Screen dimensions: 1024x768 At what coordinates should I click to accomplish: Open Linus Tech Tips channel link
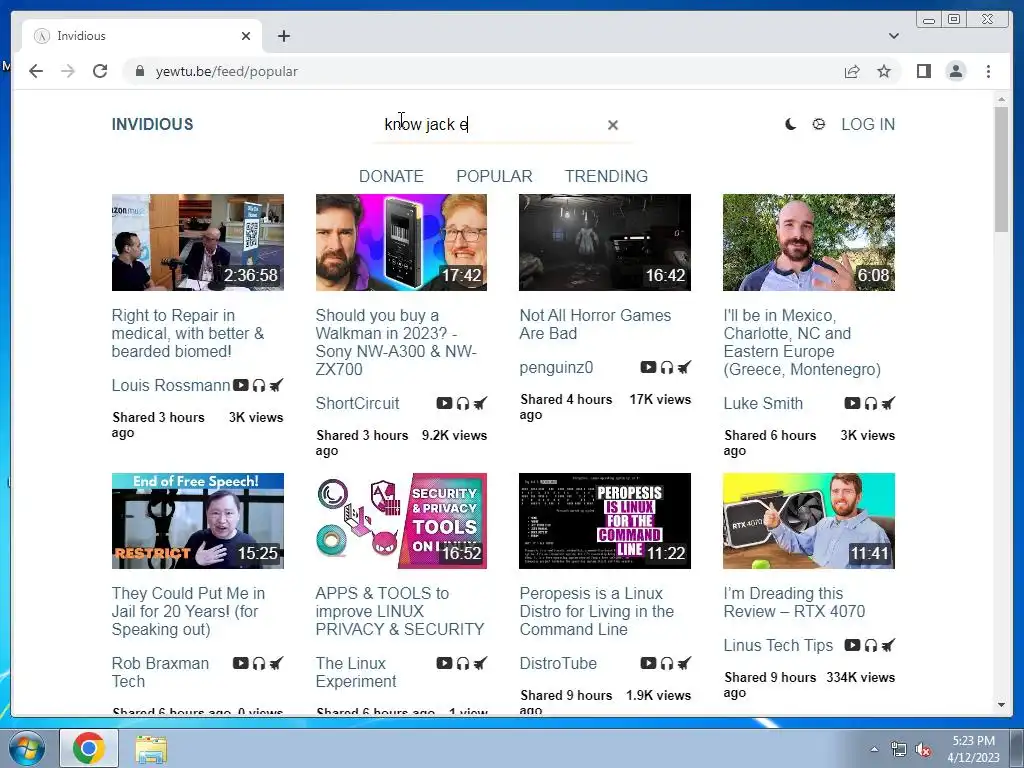pos(778,645)
